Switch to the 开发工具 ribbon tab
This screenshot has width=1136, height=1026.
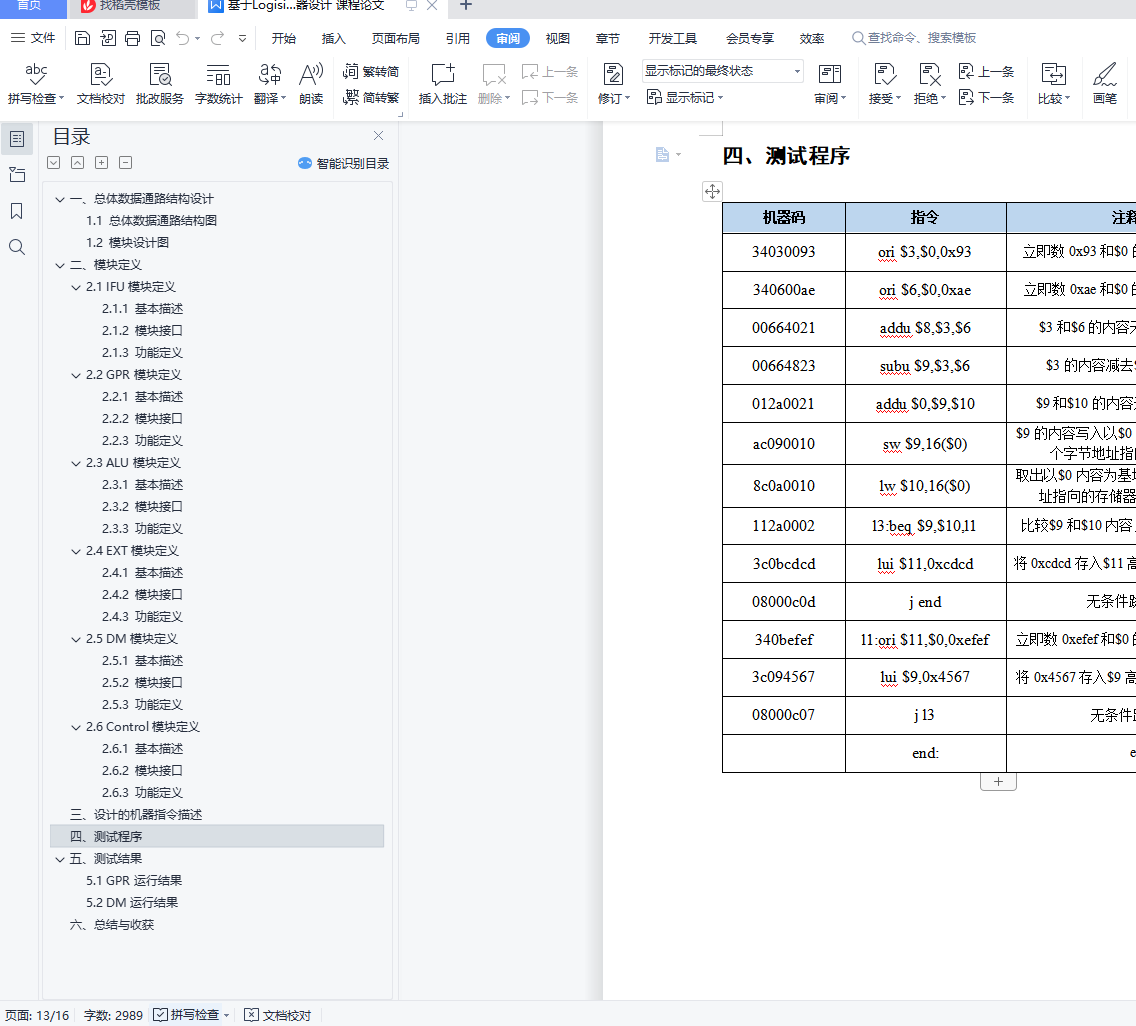(x=672, y=38)
